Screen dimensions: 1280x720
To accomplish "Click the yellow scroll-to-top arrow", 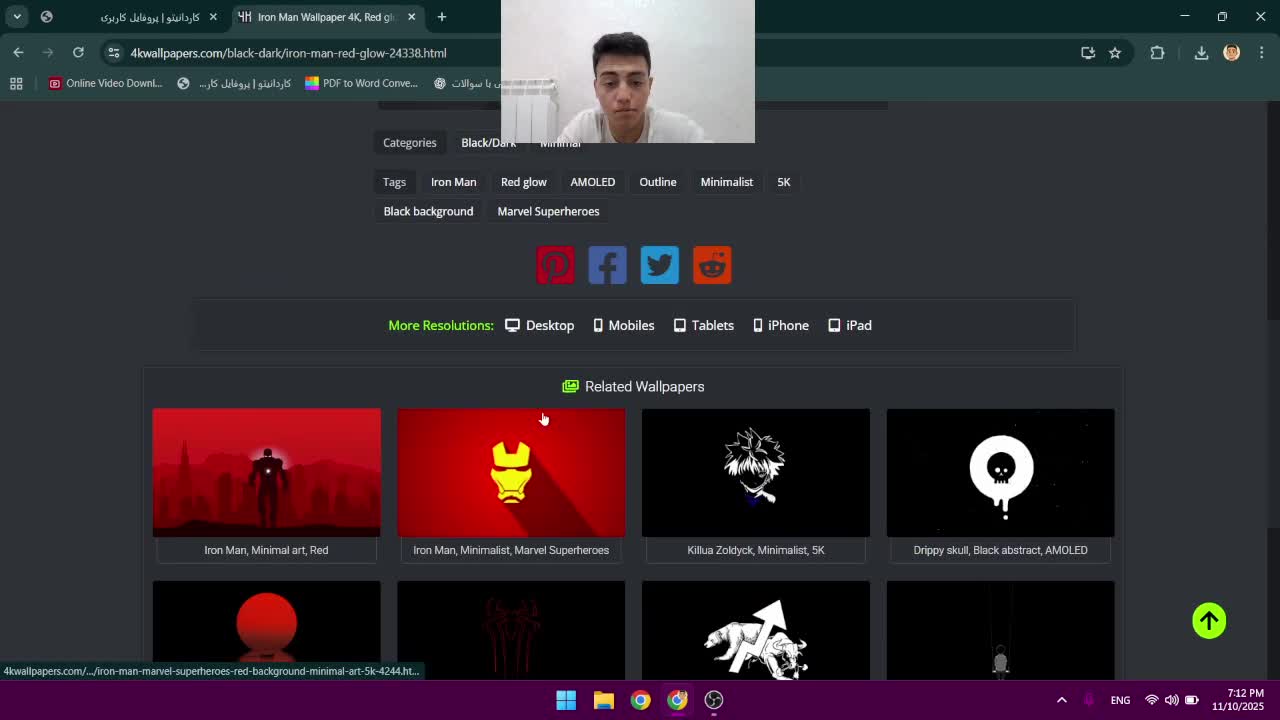I will [x=1209, y=620].
